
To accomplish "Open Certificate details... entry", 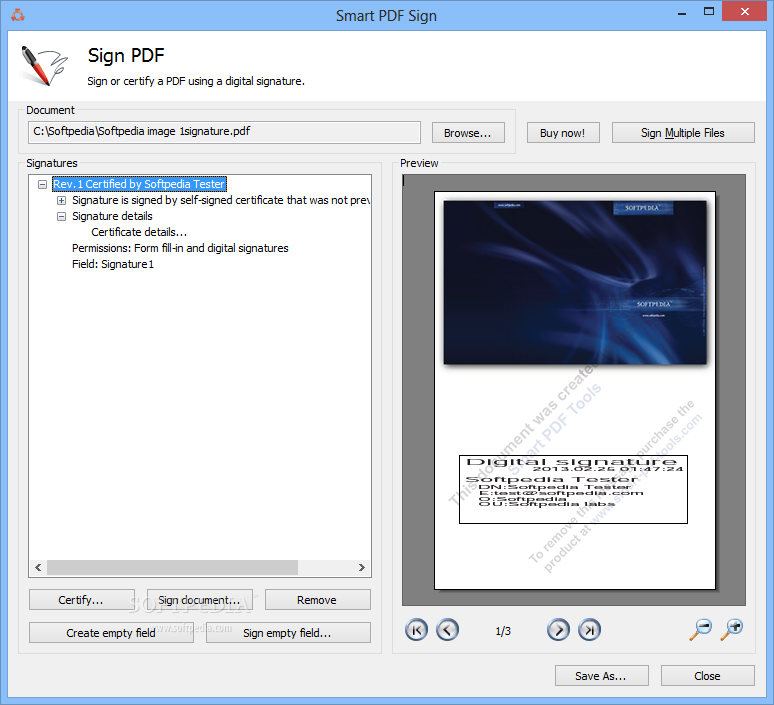I will (x=139, y=232).
